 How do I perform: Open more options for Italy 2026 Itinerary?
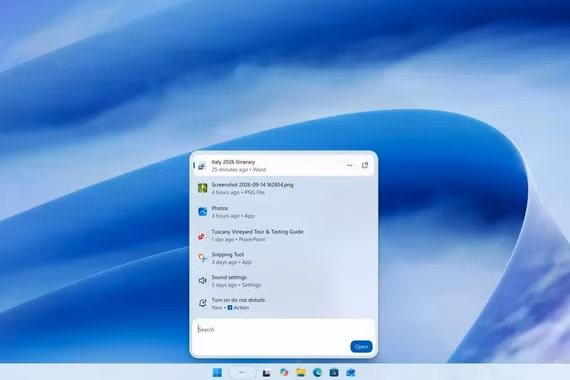click(349, 165)
